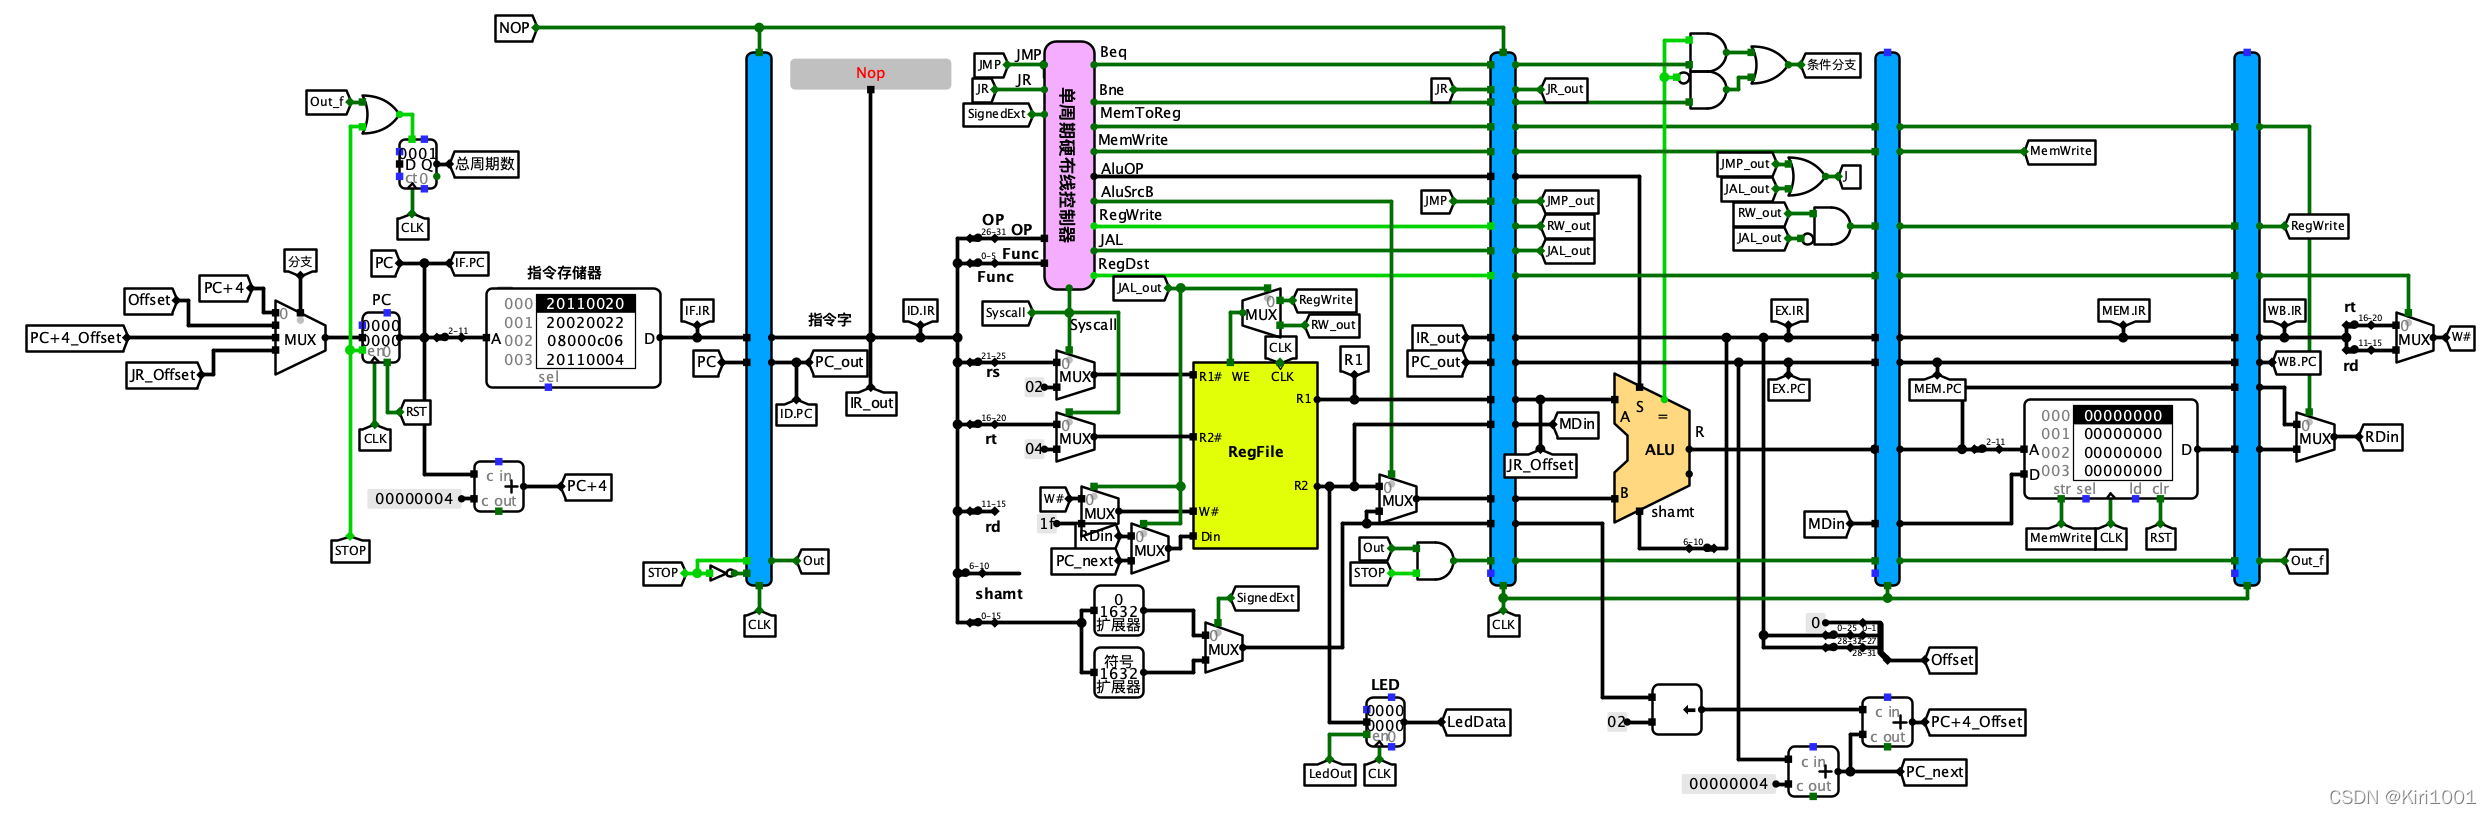Click the 分支 tunnel above the PC MUX
The width and height of the screenshot is (2492, 814).
pos(300,261)
